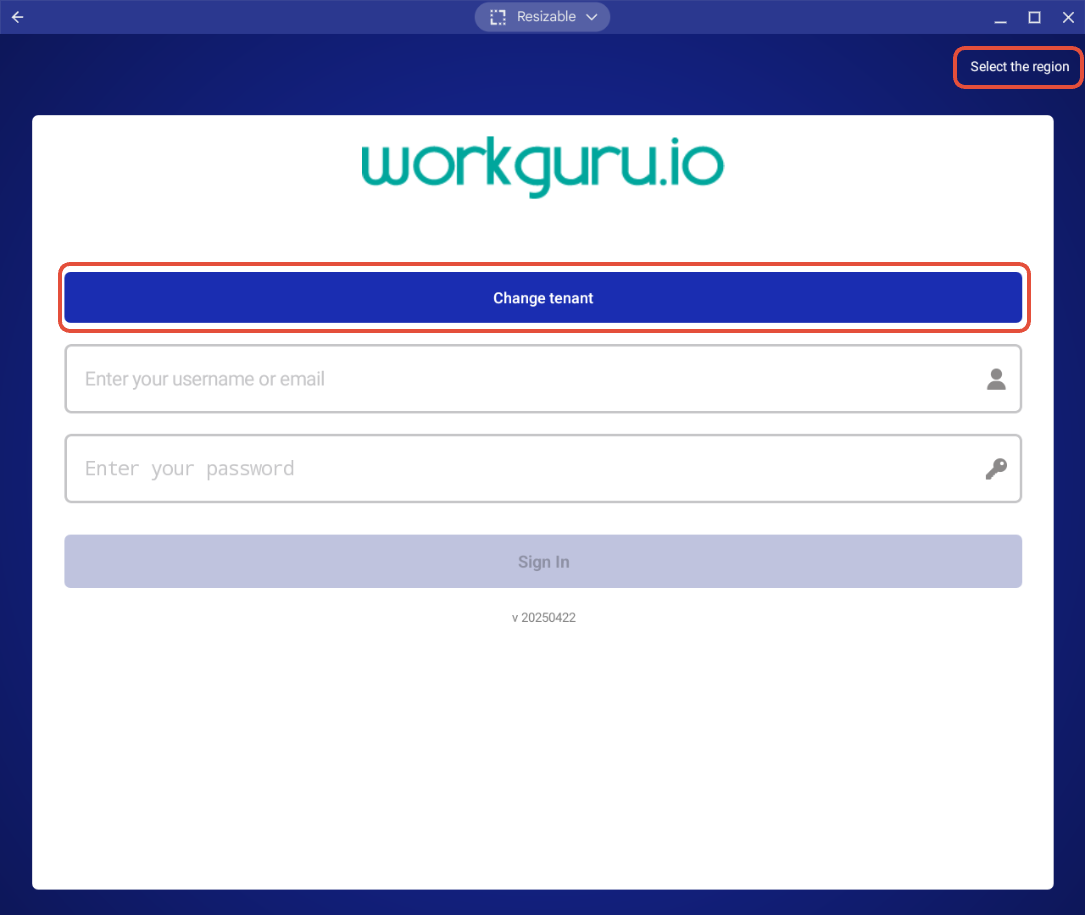Click the workguru.io logo
This screenshot has height=915, width=1085.
click(542, 166)
